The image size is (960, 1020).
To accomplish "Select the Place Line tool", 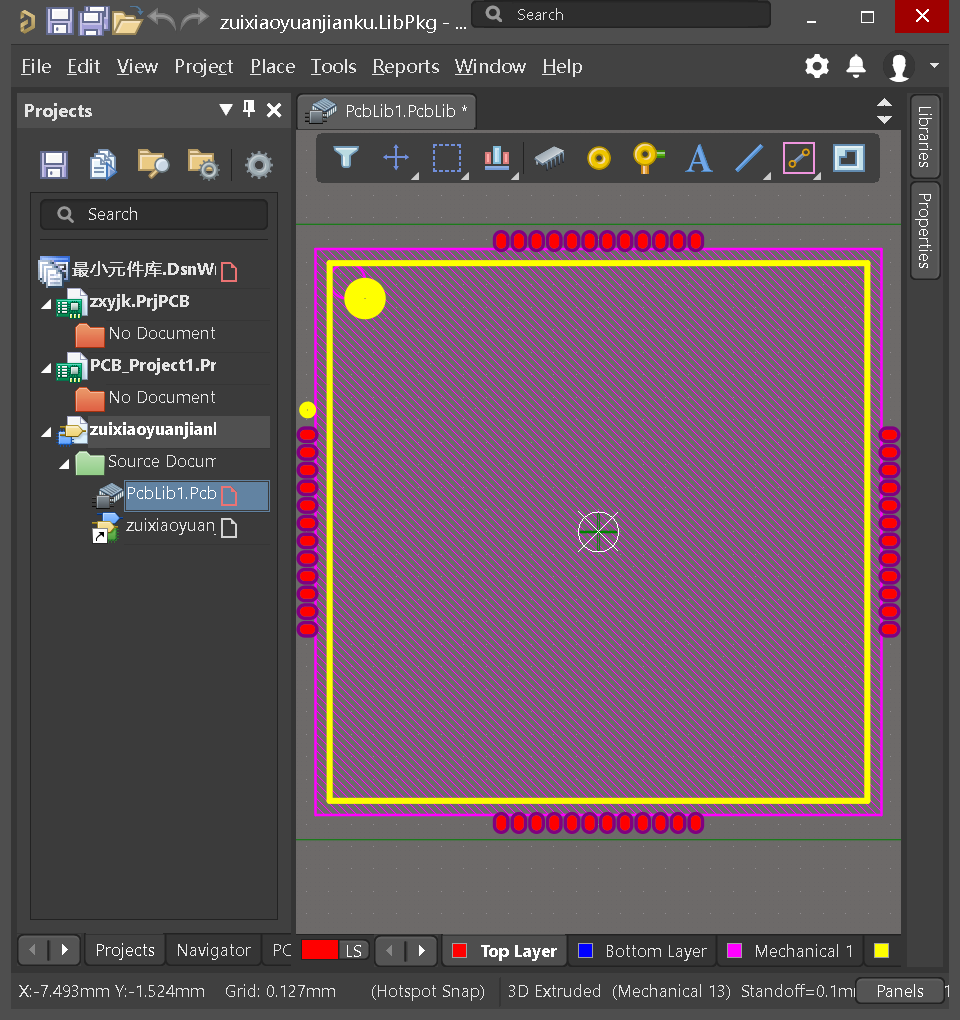I will click(x=749, y=158).
